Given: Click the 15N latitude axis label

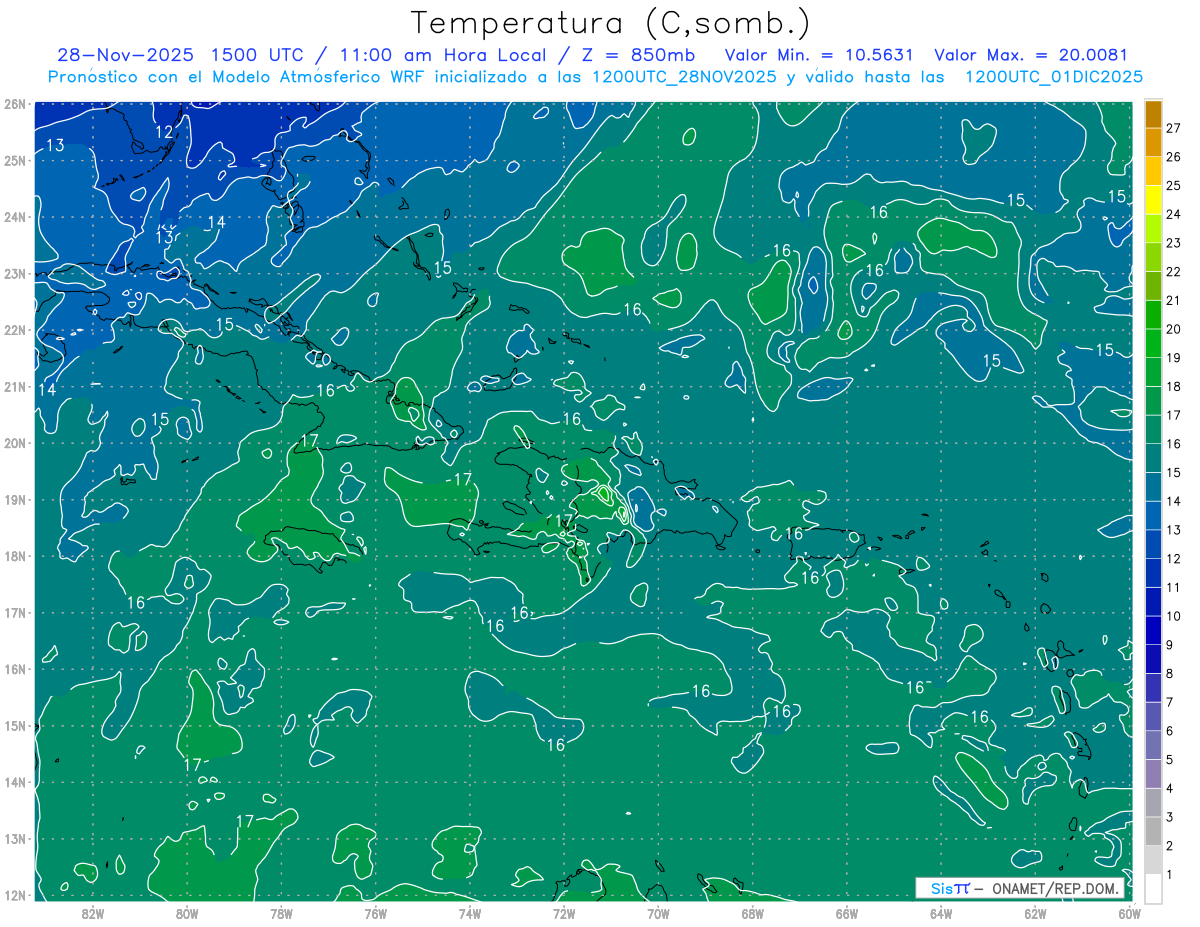Looking at the screenshot, I should tap(15, 725).
